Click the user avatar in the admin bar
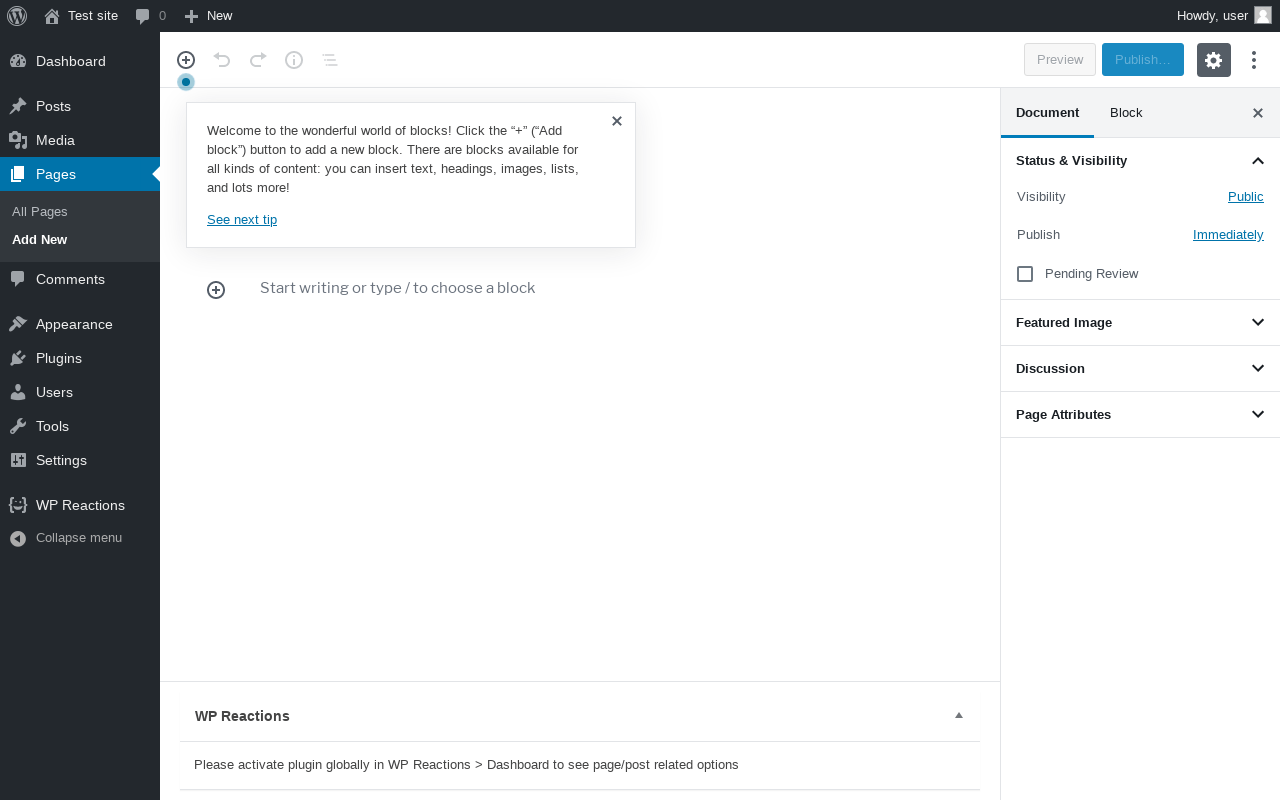The height and width of the screenshot is (800, 1280). pos(1263,15)
